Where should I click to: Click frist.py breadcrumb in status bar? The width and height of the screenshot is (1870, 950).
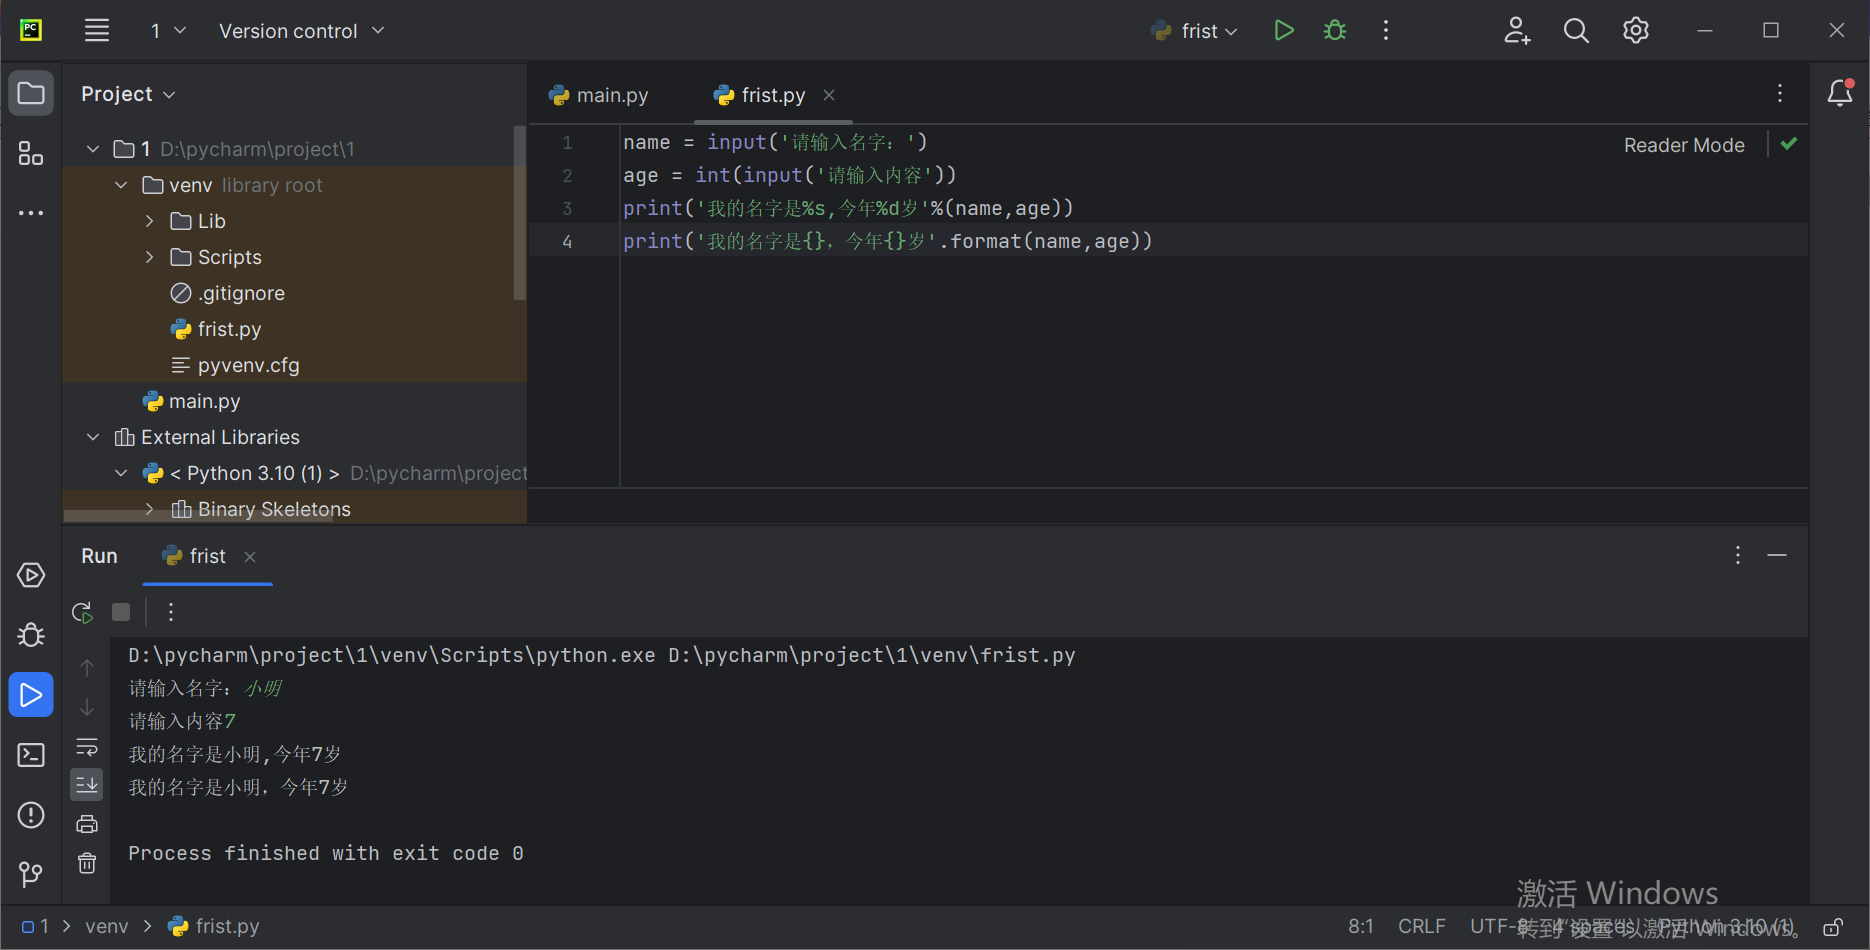coord(214,927)
